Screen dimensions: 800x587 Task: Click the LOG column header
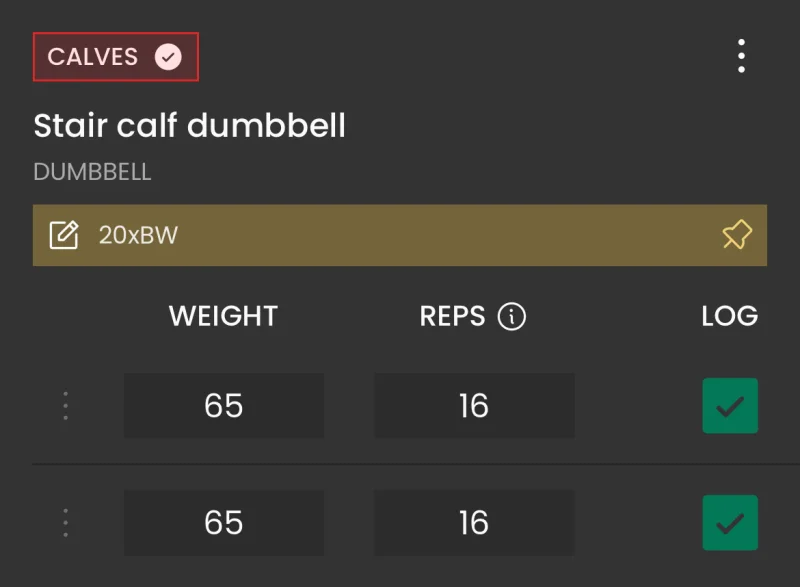pos(730,316)
